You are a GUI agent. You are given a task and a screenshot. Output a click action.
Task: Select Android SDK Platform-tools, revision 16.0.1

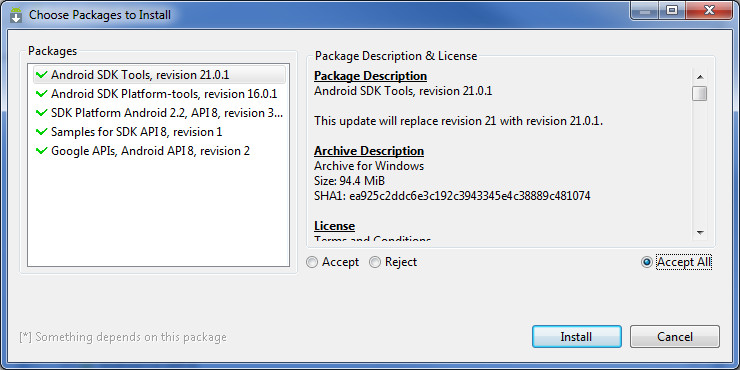pos(160,94)
